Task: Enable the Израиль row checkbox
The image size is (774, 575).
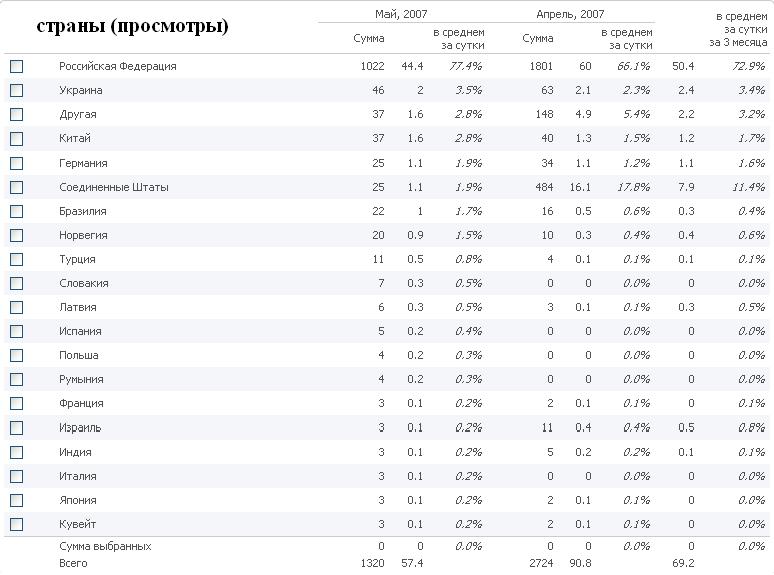Action: pyautogui.click(x=16, y=428)
